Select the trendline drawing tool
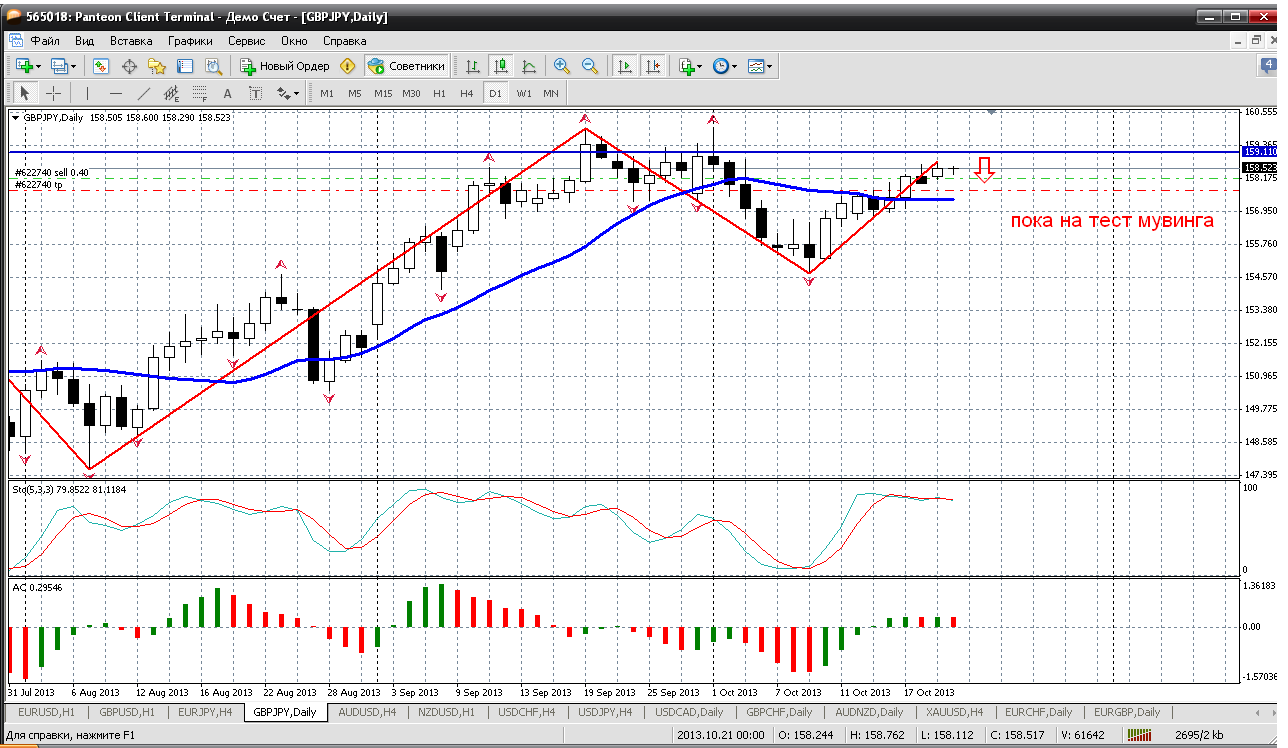The image size is (1288, 748). click(143, 93)
